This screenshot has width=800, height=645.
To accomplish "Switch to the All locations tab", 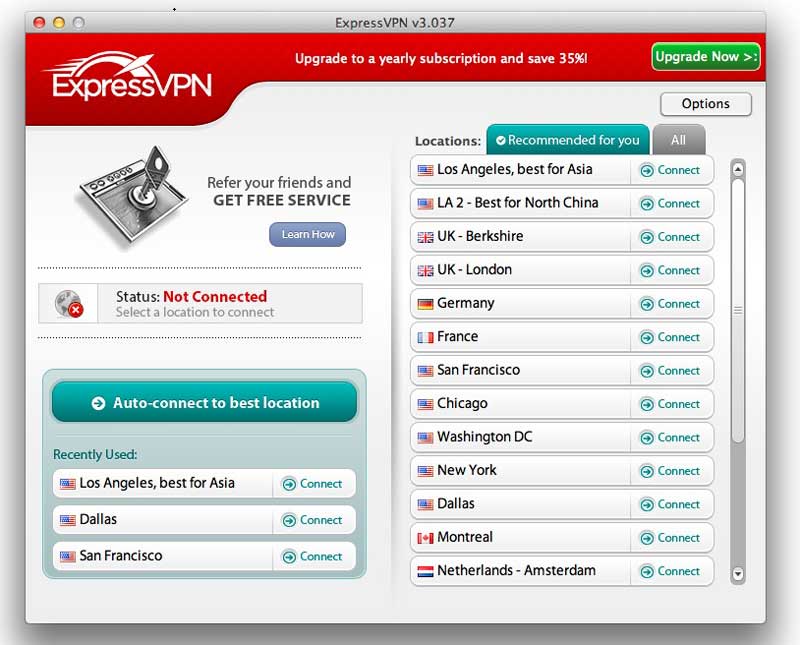I will (679, 140).
